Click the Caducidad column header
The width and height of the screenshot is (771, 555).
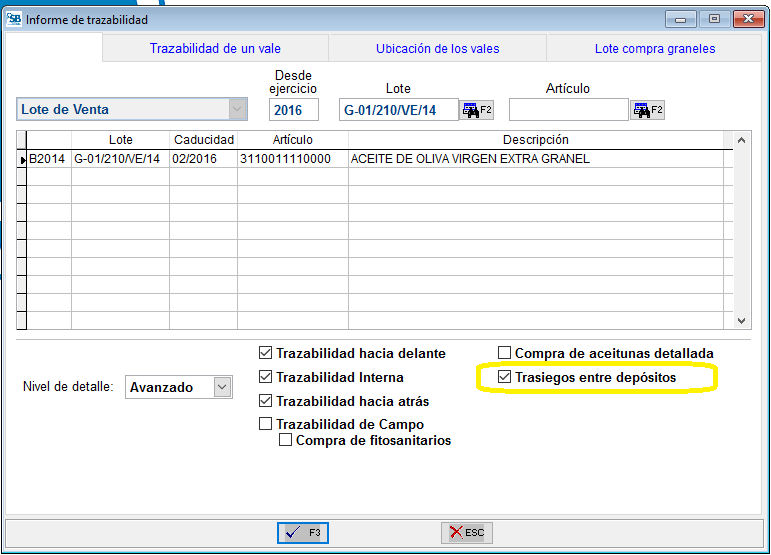(x=204, y=140)
